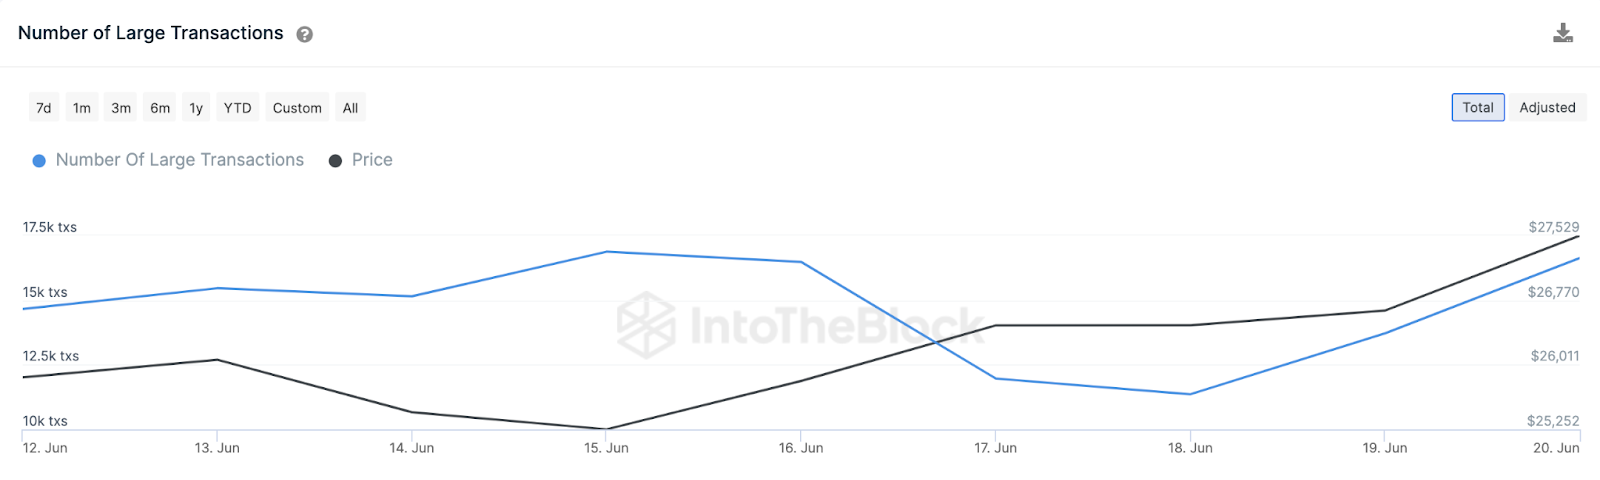Select the 1m time range
The width and height of the screenshot is (1600, 480).
(82, 108)
